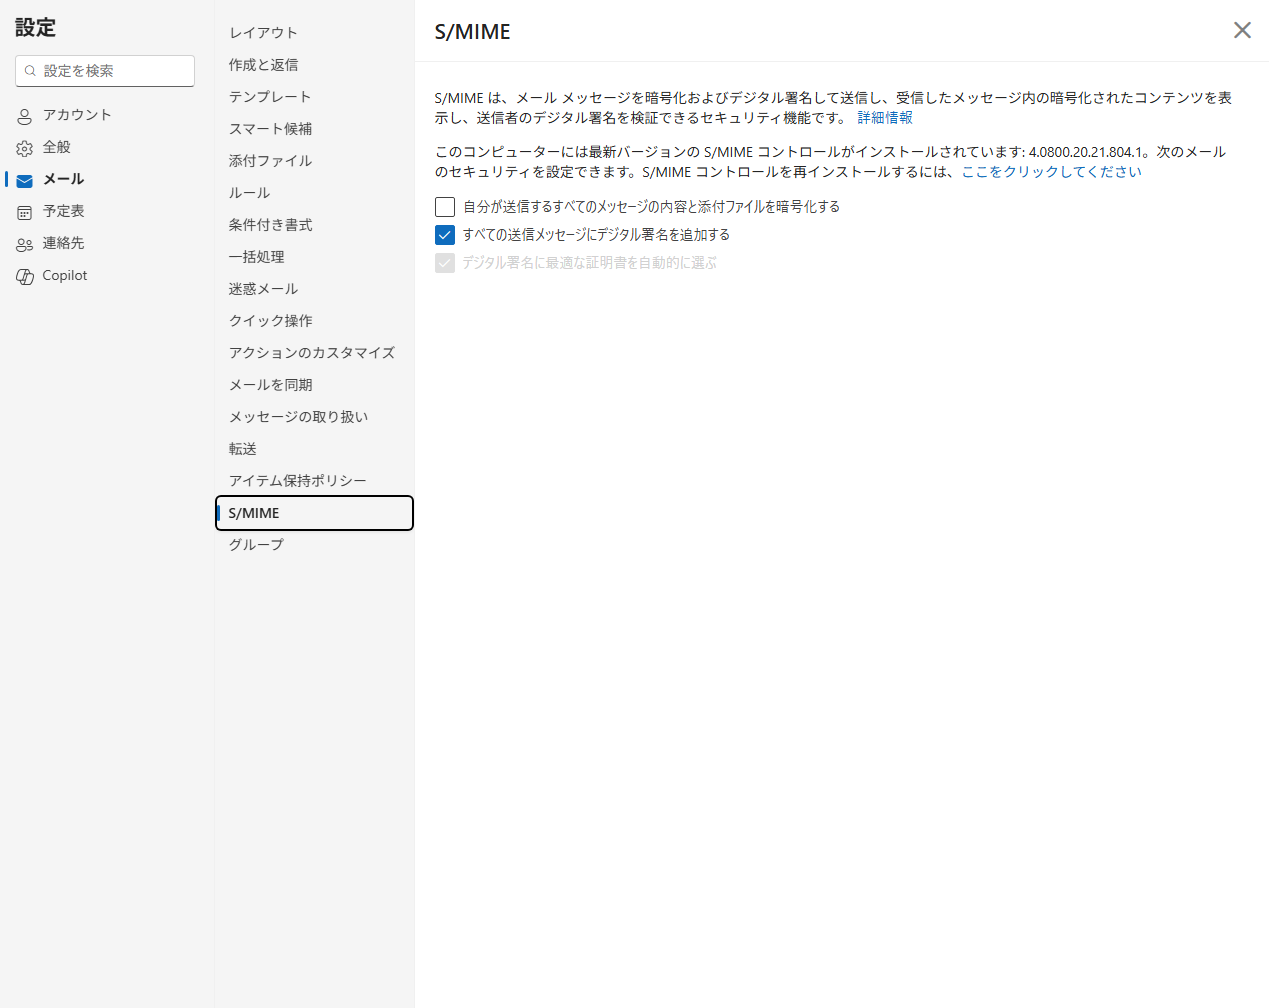This screenshot has width=1269, height=1008.
Task: Click the mail envelope icon
Action: click(x=25, y=180)
